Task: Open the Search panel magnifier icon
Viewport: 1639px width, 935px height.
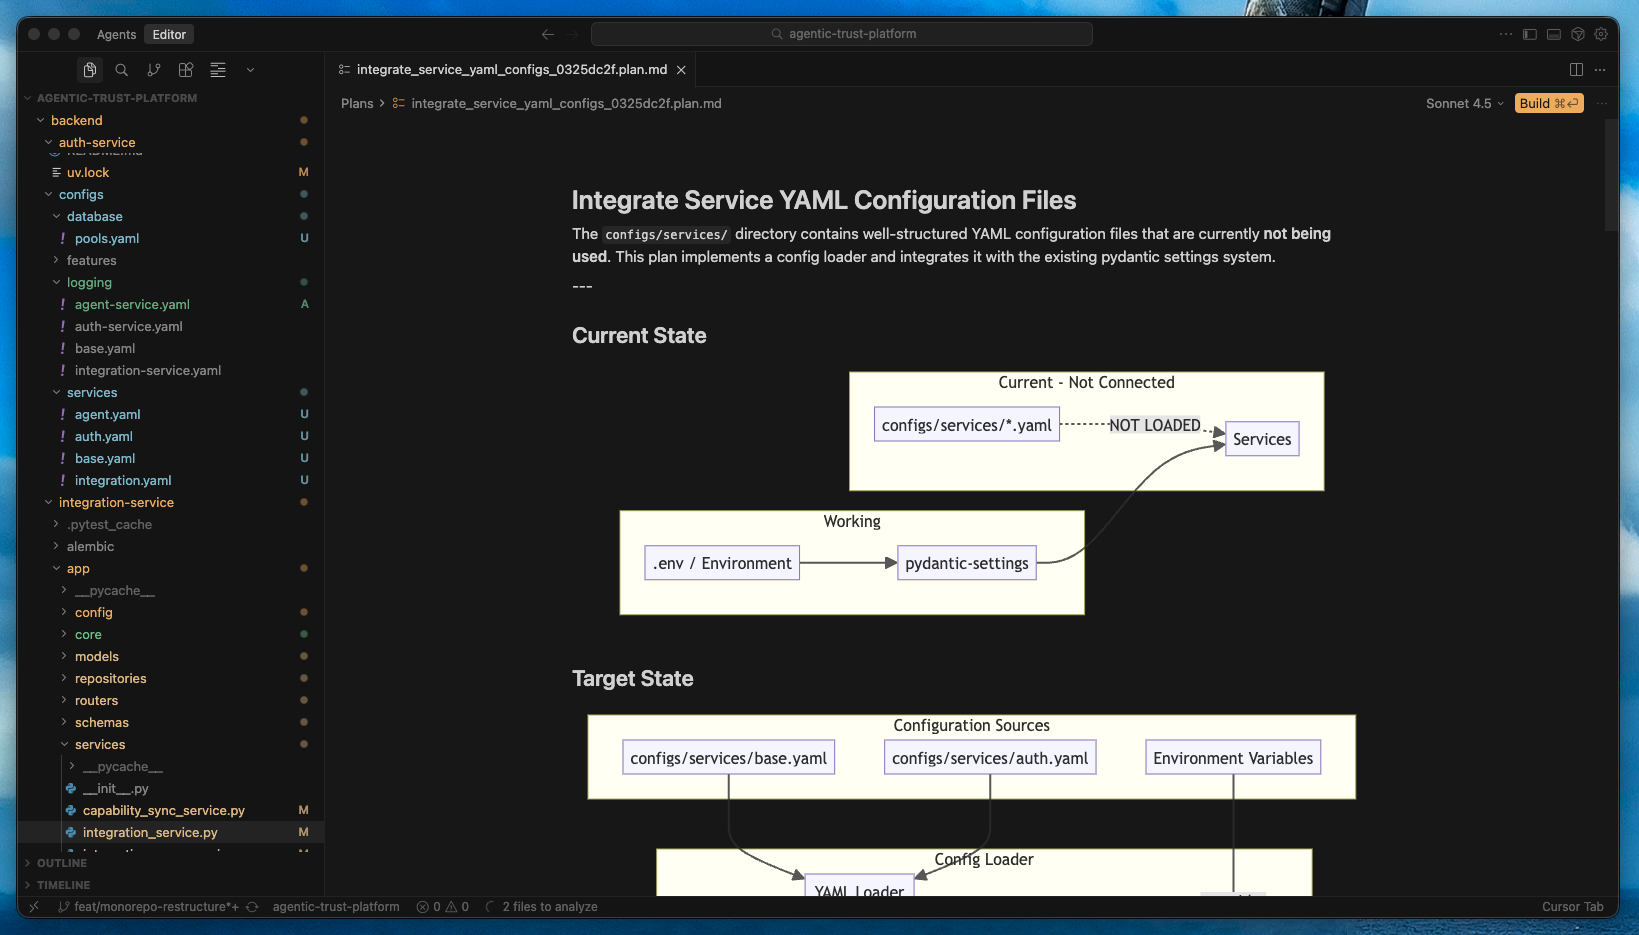Action: 122,70
